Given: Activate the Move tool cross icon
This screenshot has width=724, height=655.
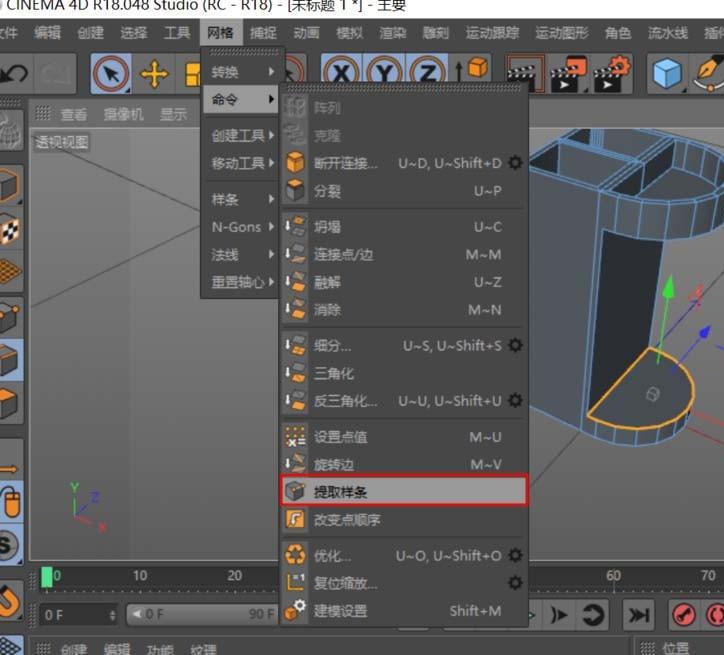Looking at the screenshot, I should point(154,73).
